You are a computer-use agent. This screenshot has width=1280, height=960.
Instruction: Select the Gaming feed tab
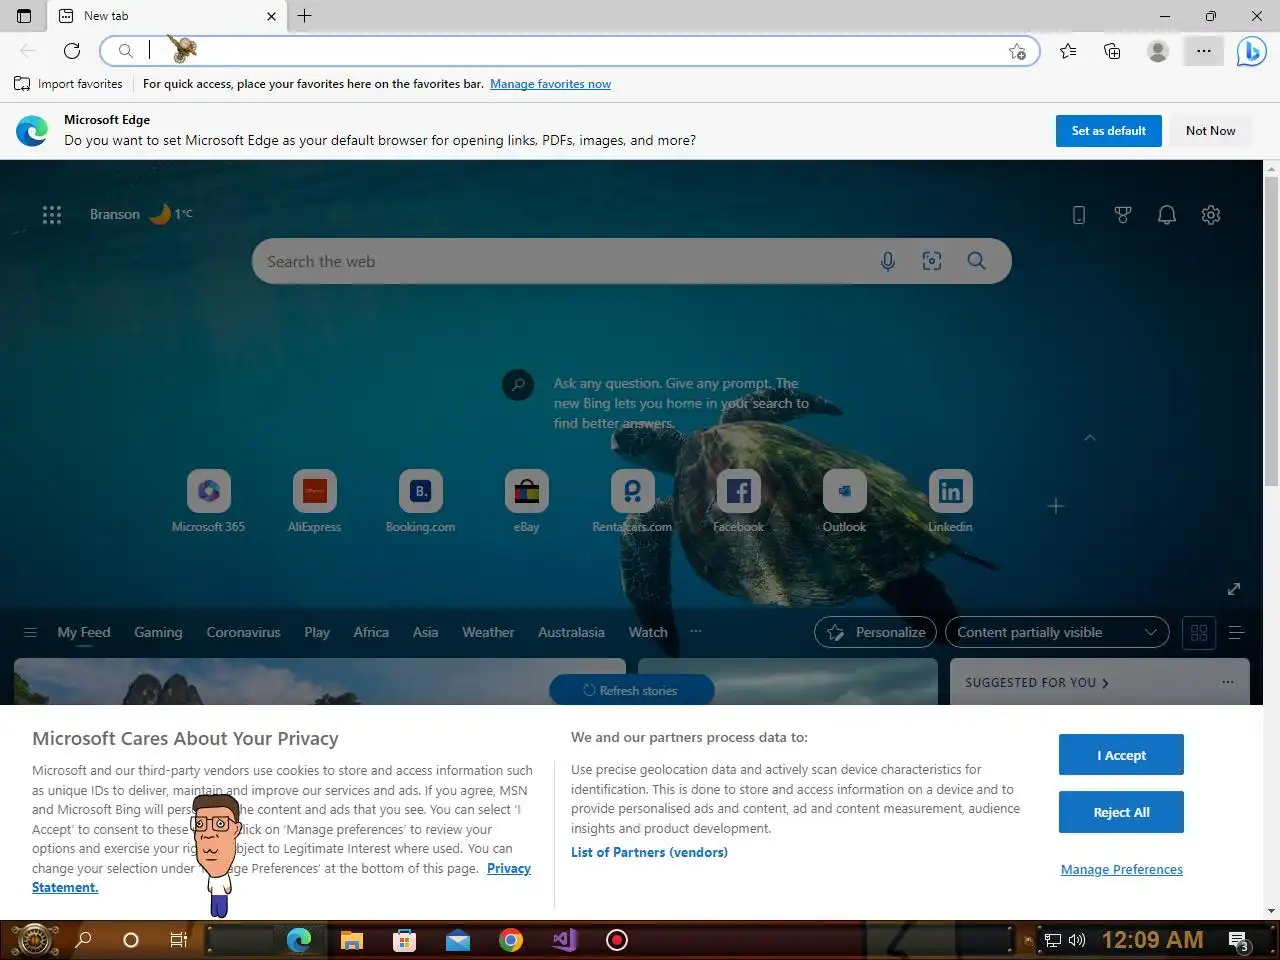(x=158, y=632)
